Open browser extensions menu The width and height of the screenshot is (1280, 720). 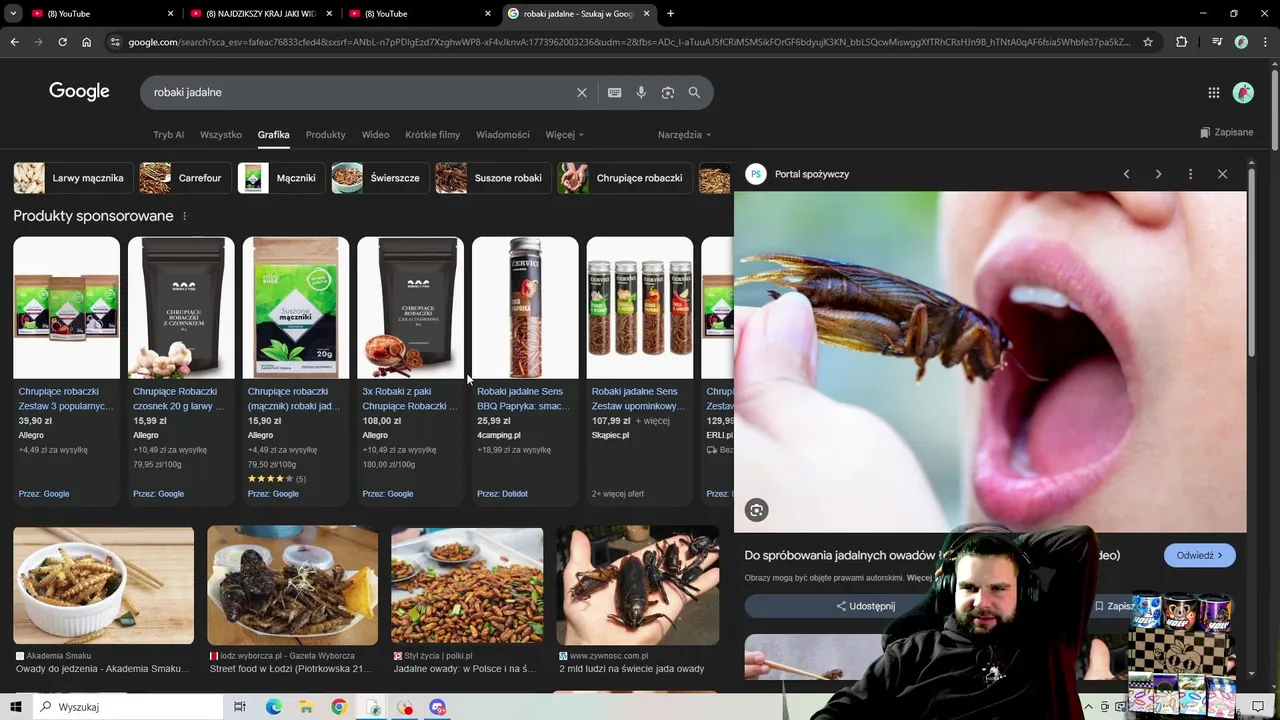pos(1181,42)
